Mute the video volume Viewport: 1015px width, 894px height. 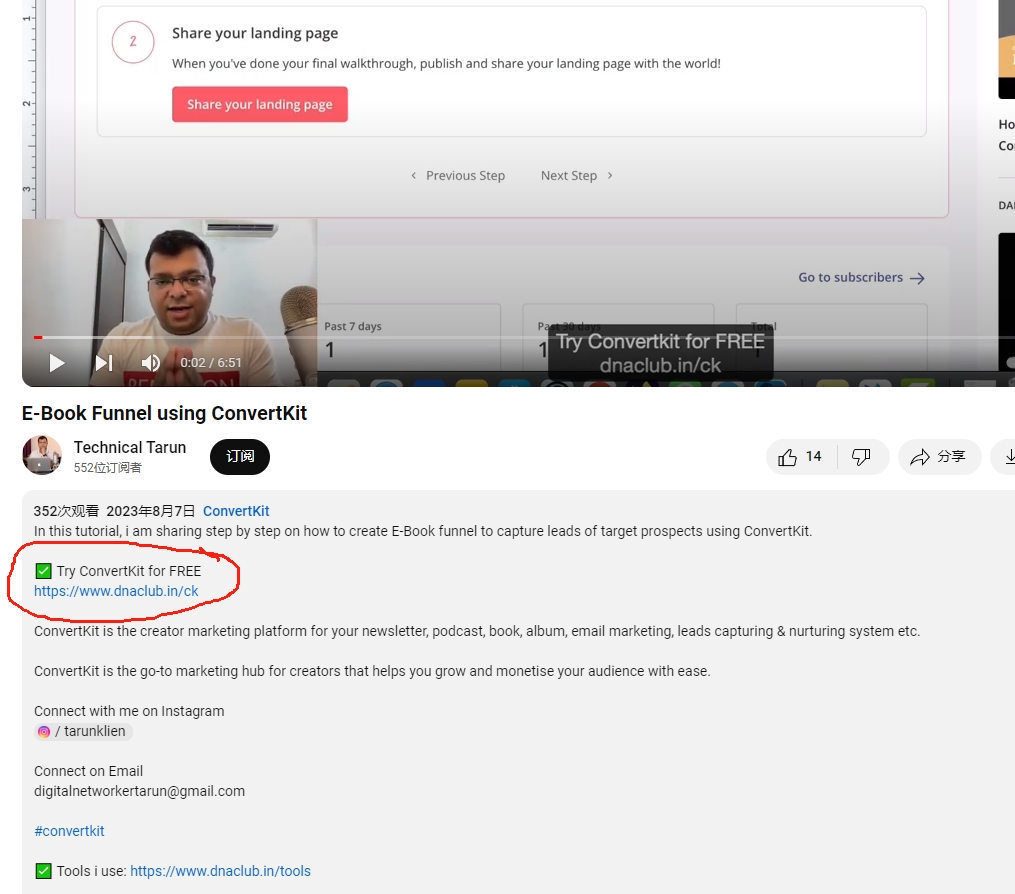coord(150,363)
